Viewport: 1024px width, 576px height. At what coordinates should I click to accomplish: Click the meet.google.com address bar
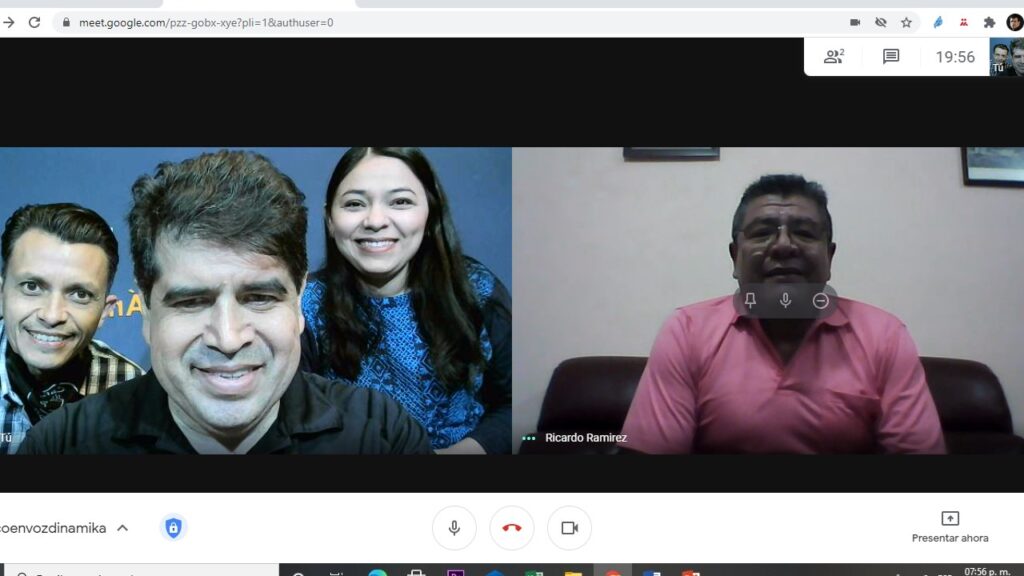coord(400,22)
